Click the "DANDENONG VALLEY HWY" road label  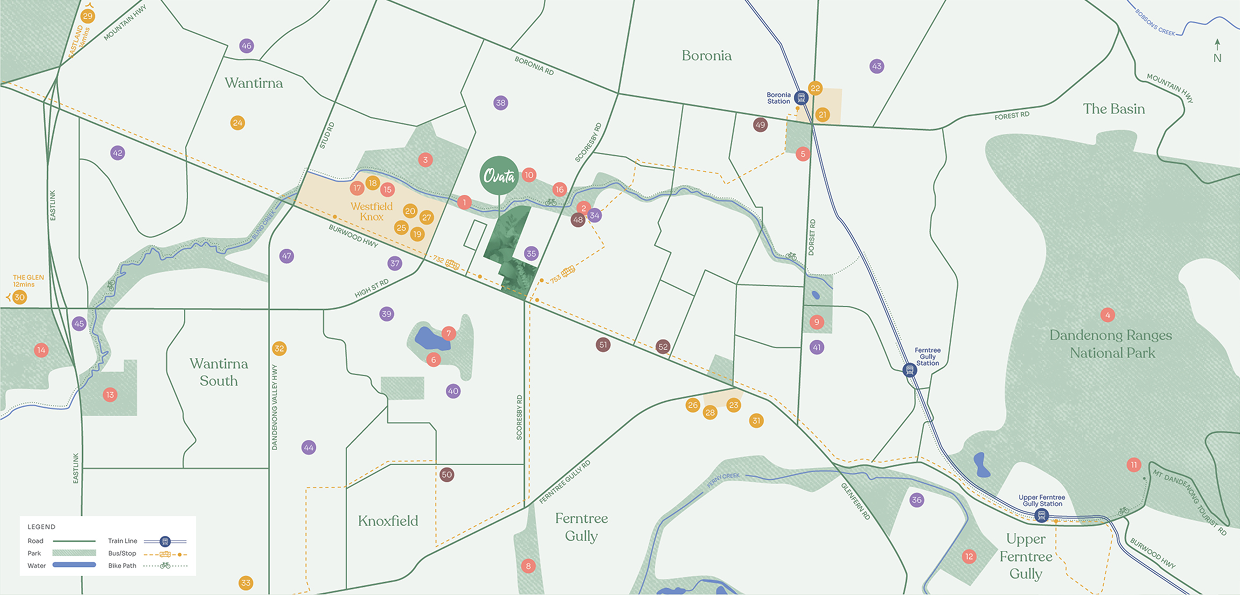[x=274, y=407]
